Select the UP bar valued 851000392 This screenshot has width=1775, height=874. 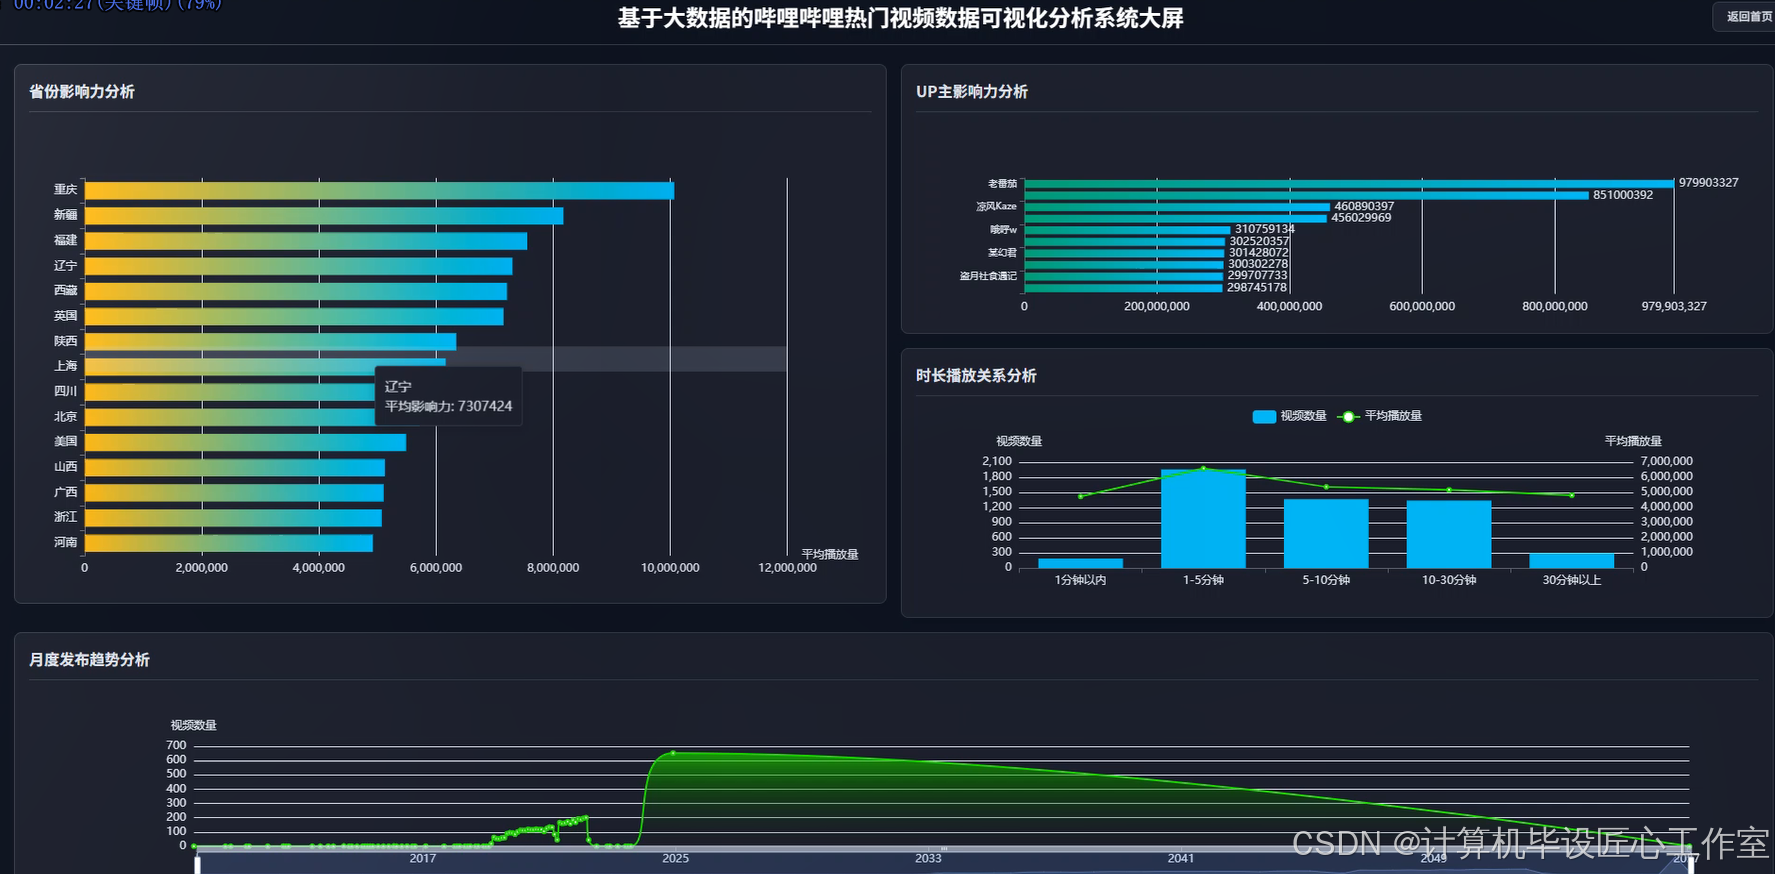[1306, 195]
